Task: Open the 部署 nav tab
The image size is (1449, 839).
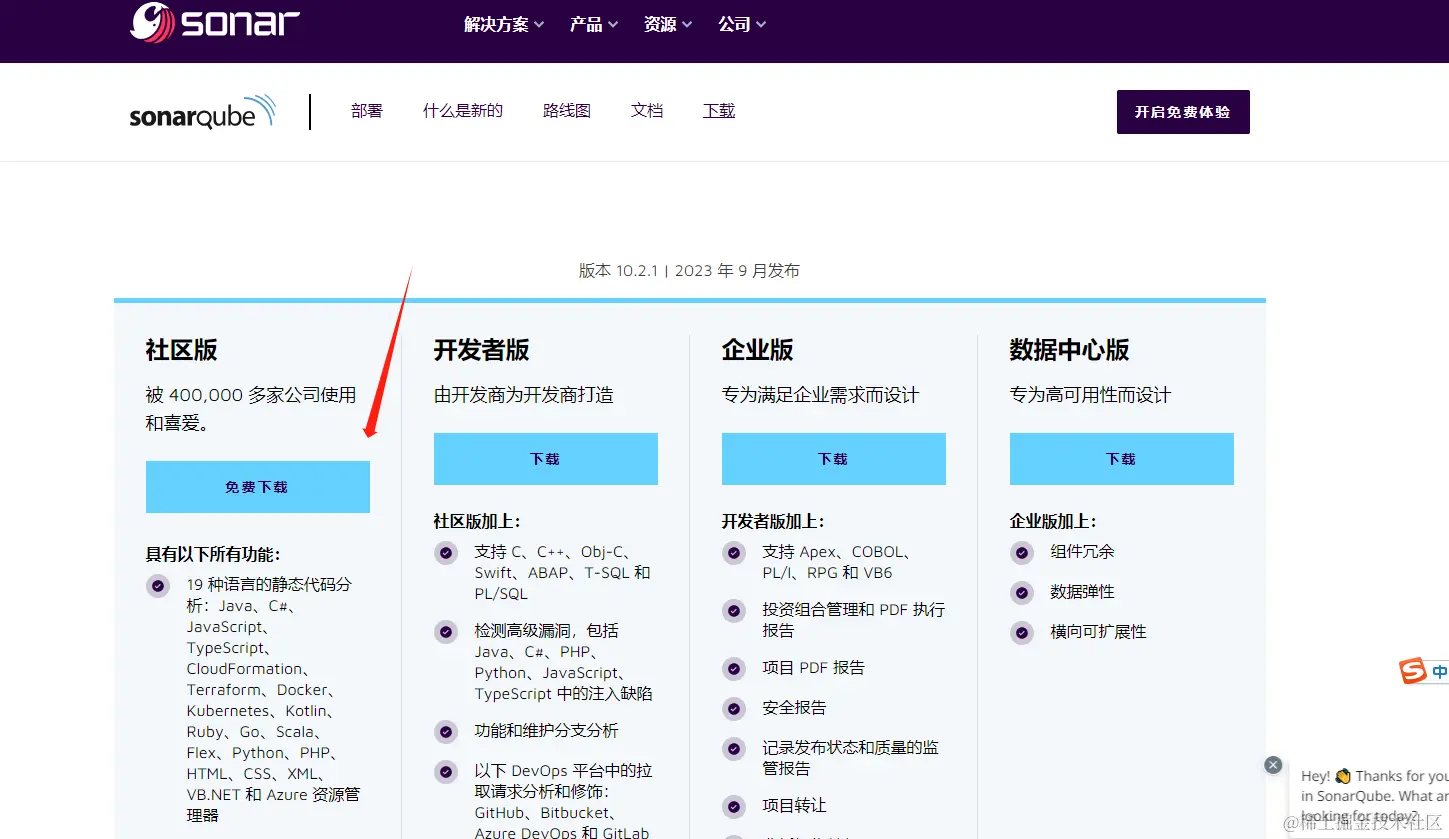Action: 367,111
